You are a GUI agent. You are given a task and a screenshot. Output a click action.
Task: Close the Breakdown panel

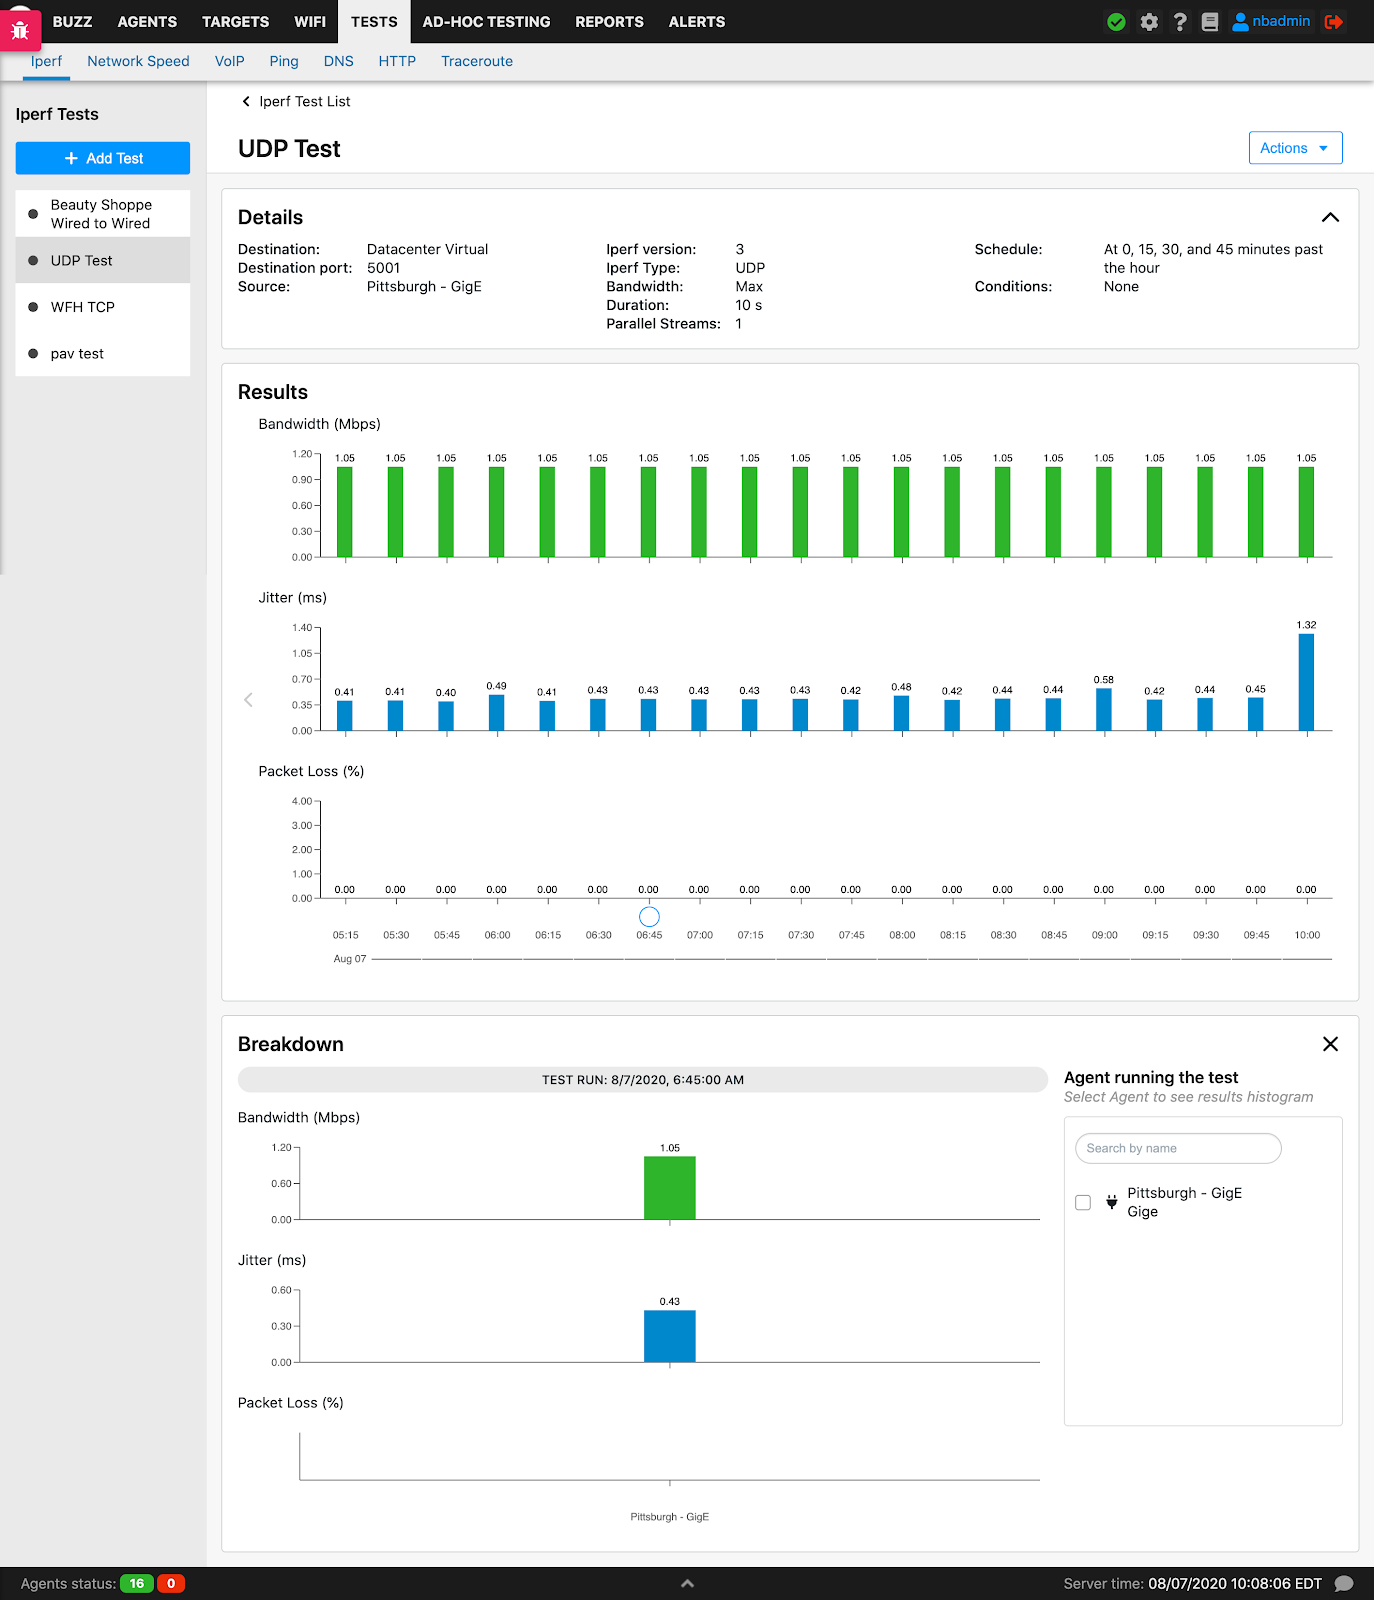pos(1330,1044)
